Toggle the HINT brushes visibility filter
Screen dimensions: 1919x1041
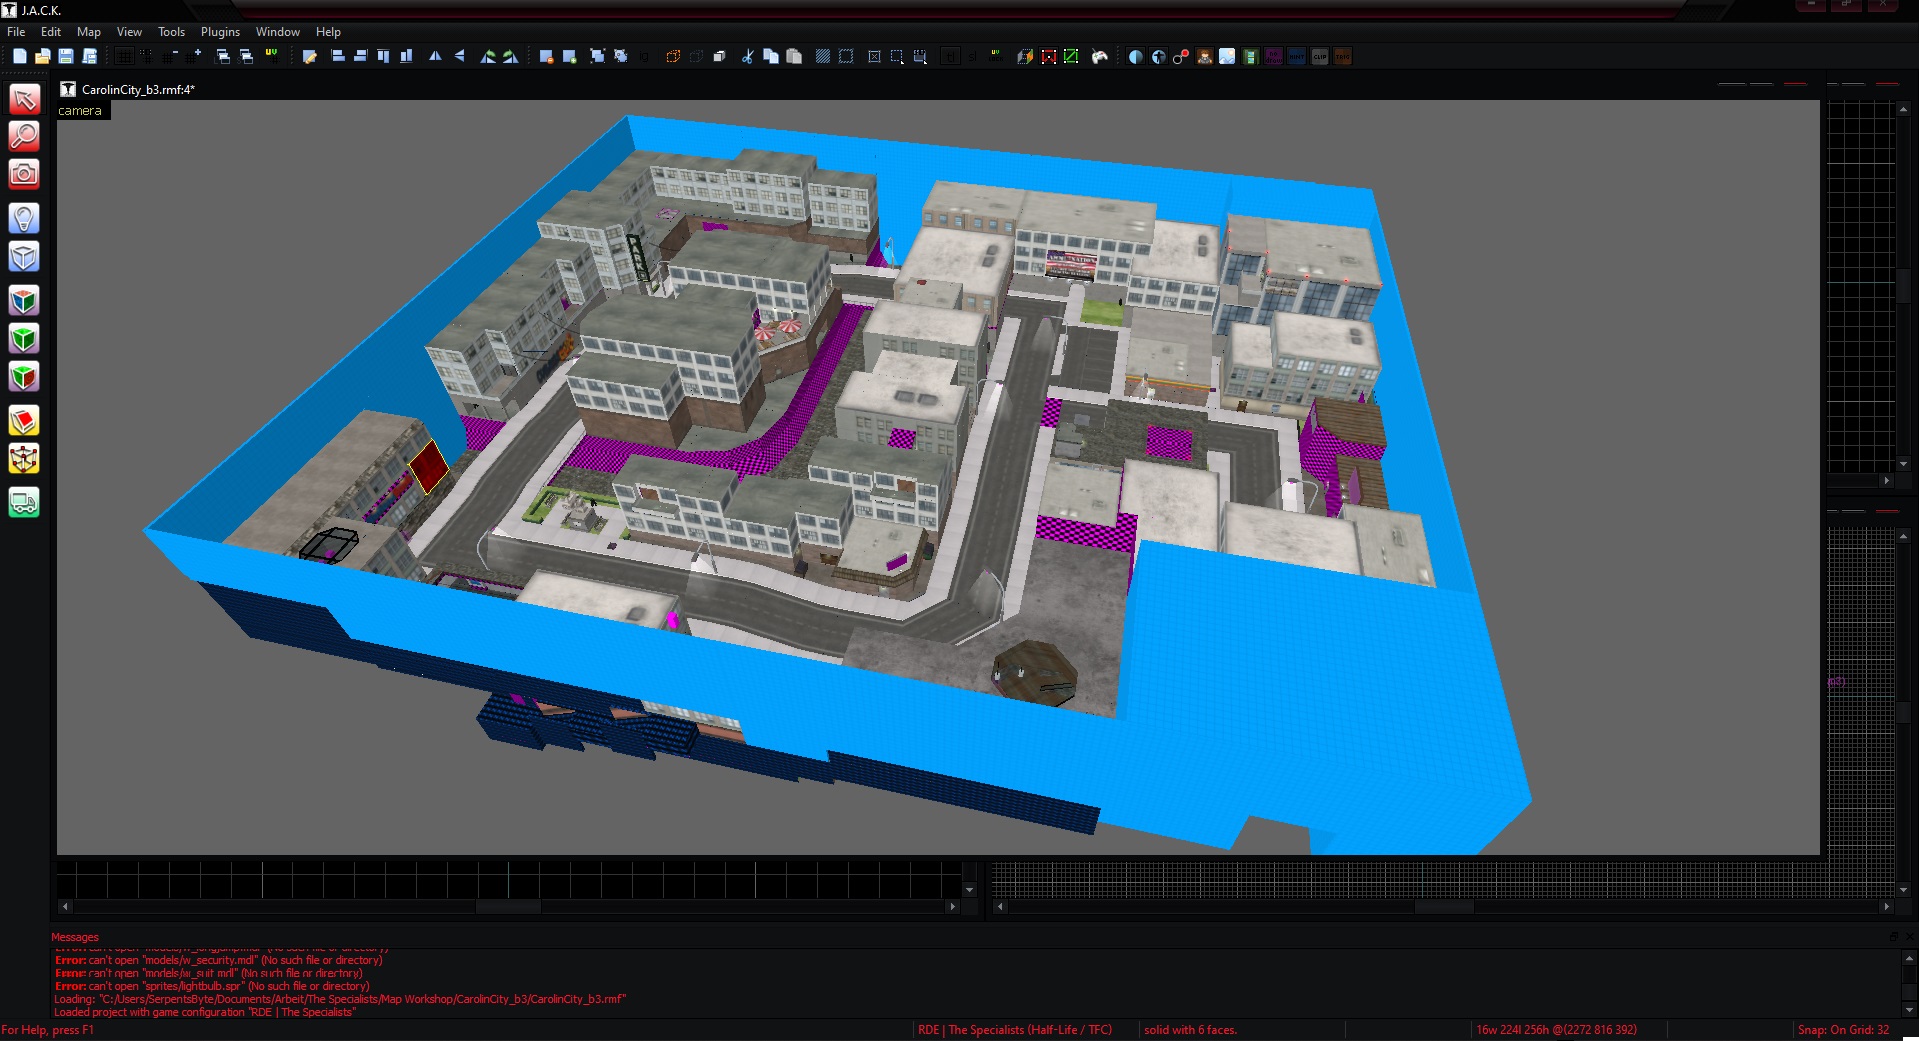[x=1297, y=57]
